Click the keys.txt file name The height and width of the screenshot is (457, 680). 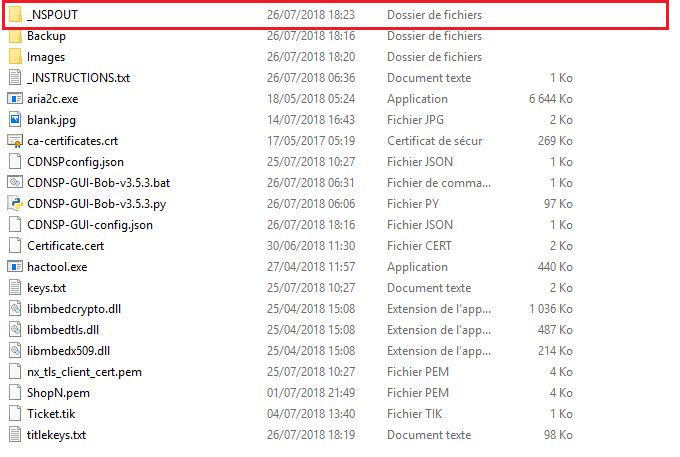(x=46, y=288)
